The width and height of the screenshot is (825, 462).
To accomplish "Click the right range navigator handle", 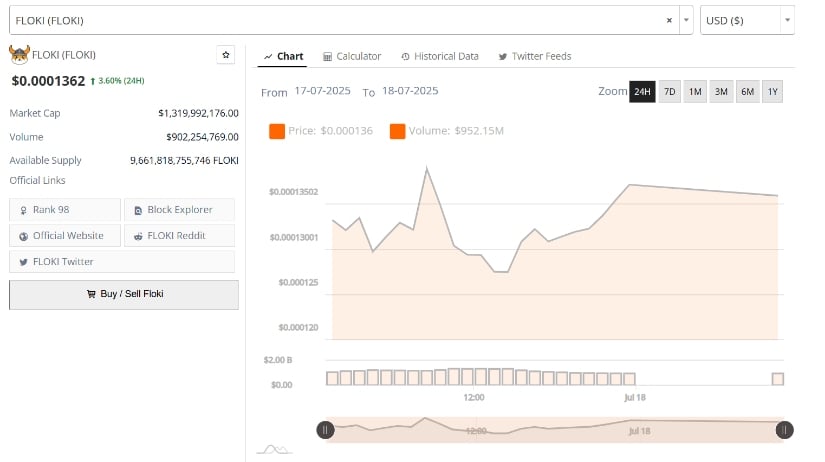I will click(784, 430).
